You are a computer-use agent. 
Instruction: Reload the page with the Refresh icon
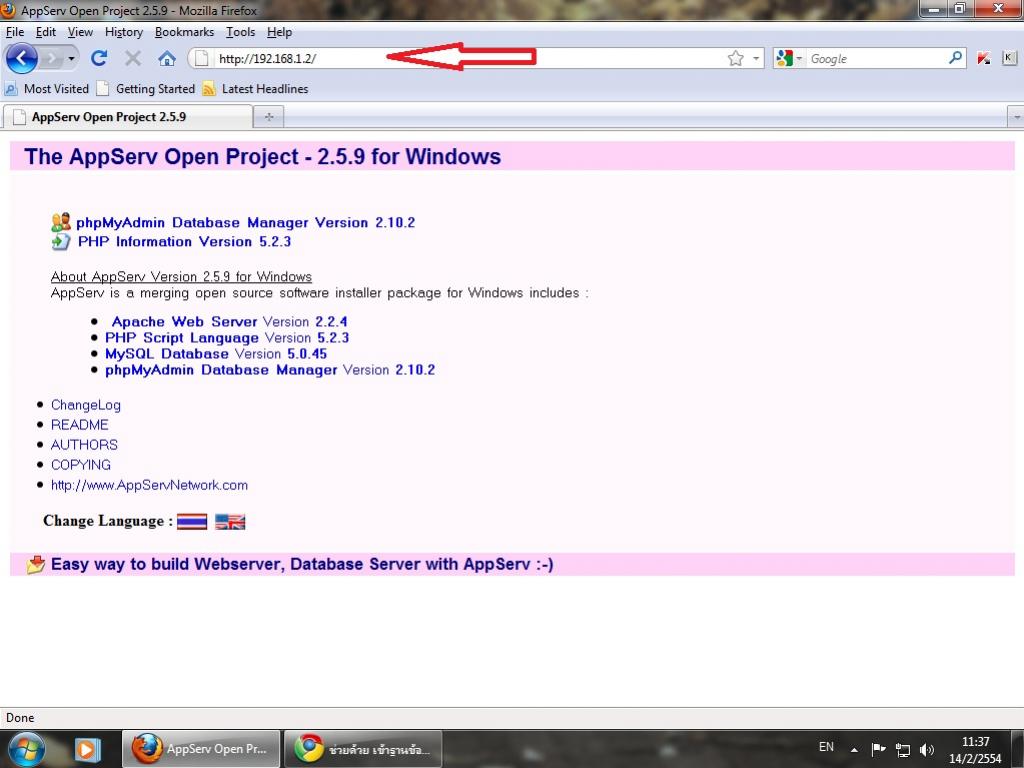tap(99, 59)
